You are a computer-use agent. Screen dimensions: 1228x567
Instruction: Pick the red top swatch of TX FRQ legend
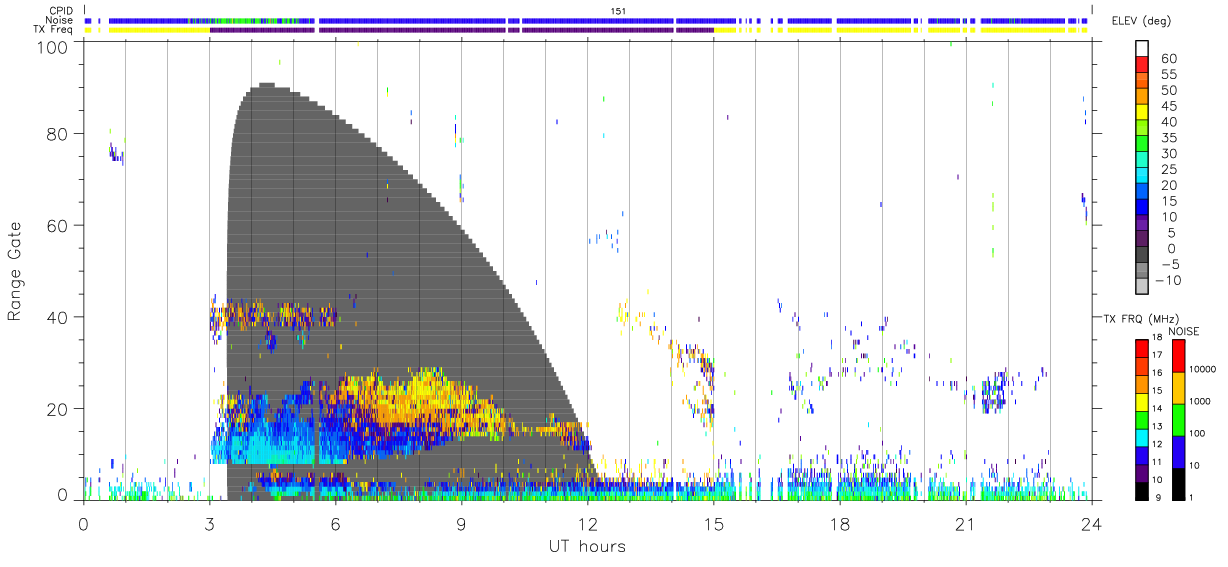pos(1141,347)
